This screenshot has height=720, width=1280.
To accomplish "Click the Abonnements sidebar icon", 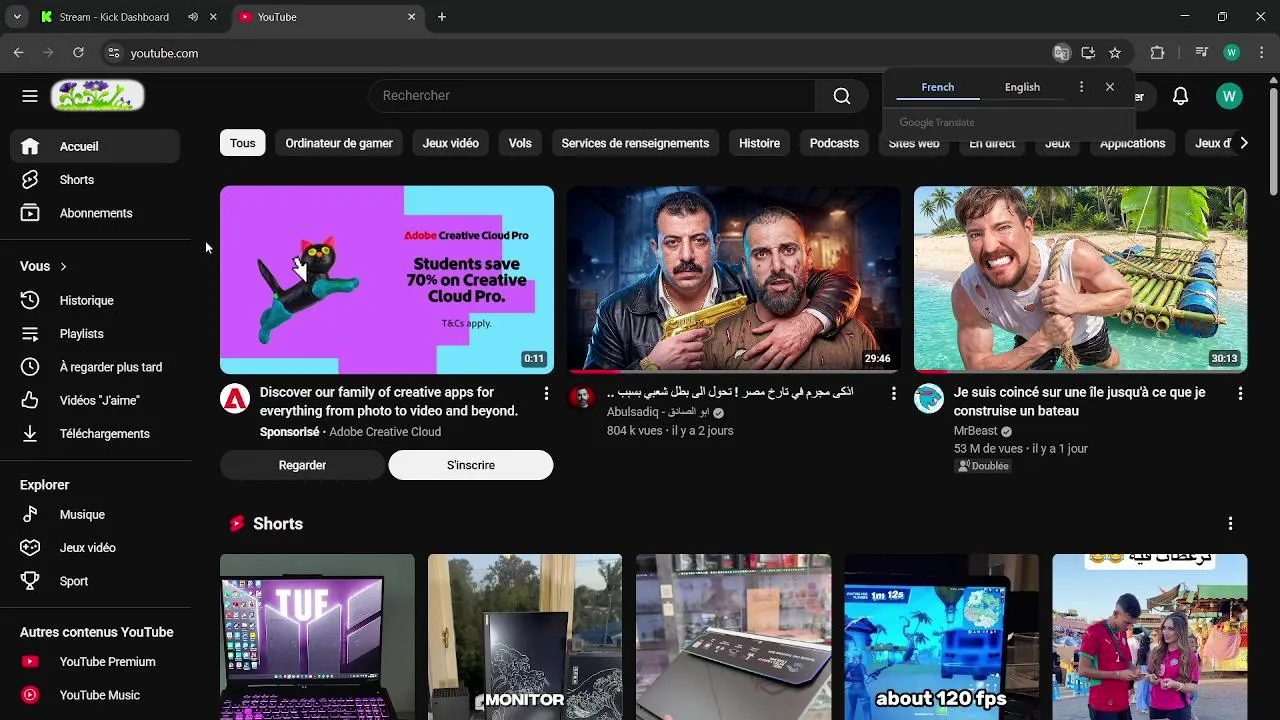I will click(30, 213).
